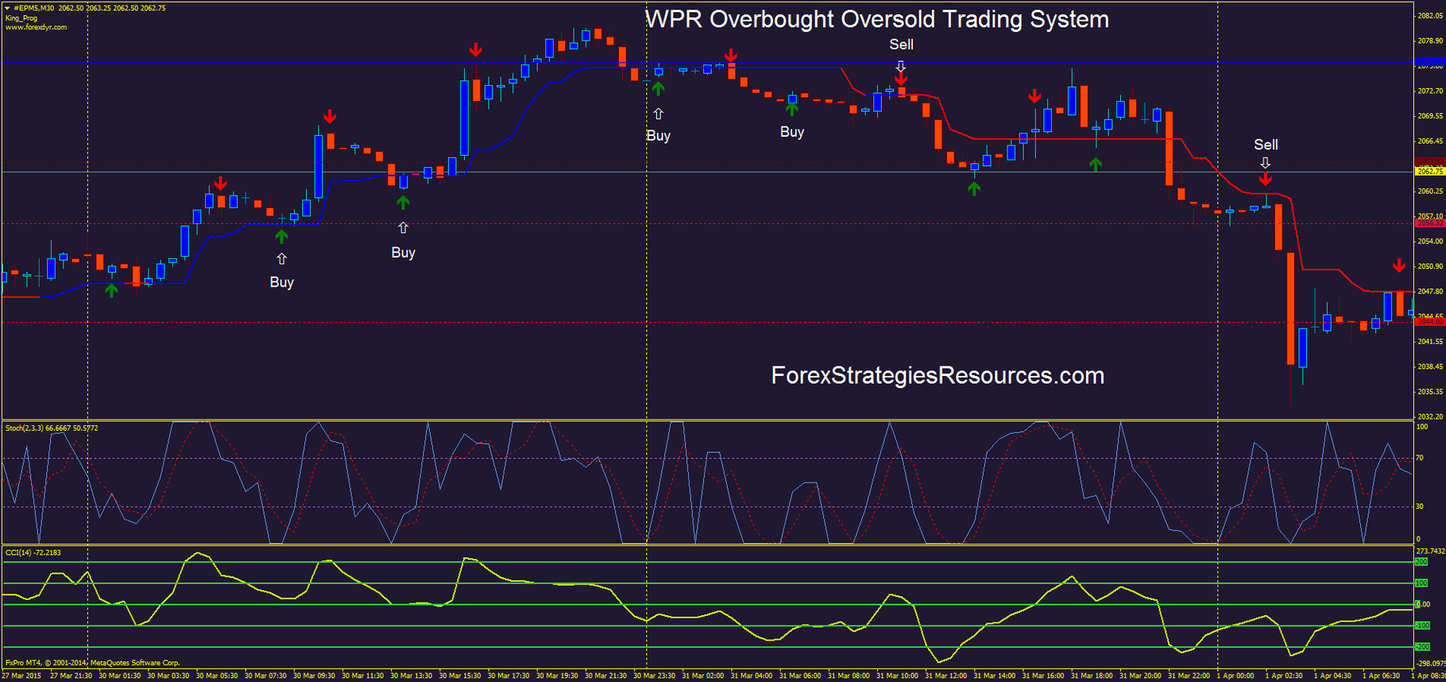Click the first Buy text label on the chart
1446x682 pixels.
(x=281, y=282)
